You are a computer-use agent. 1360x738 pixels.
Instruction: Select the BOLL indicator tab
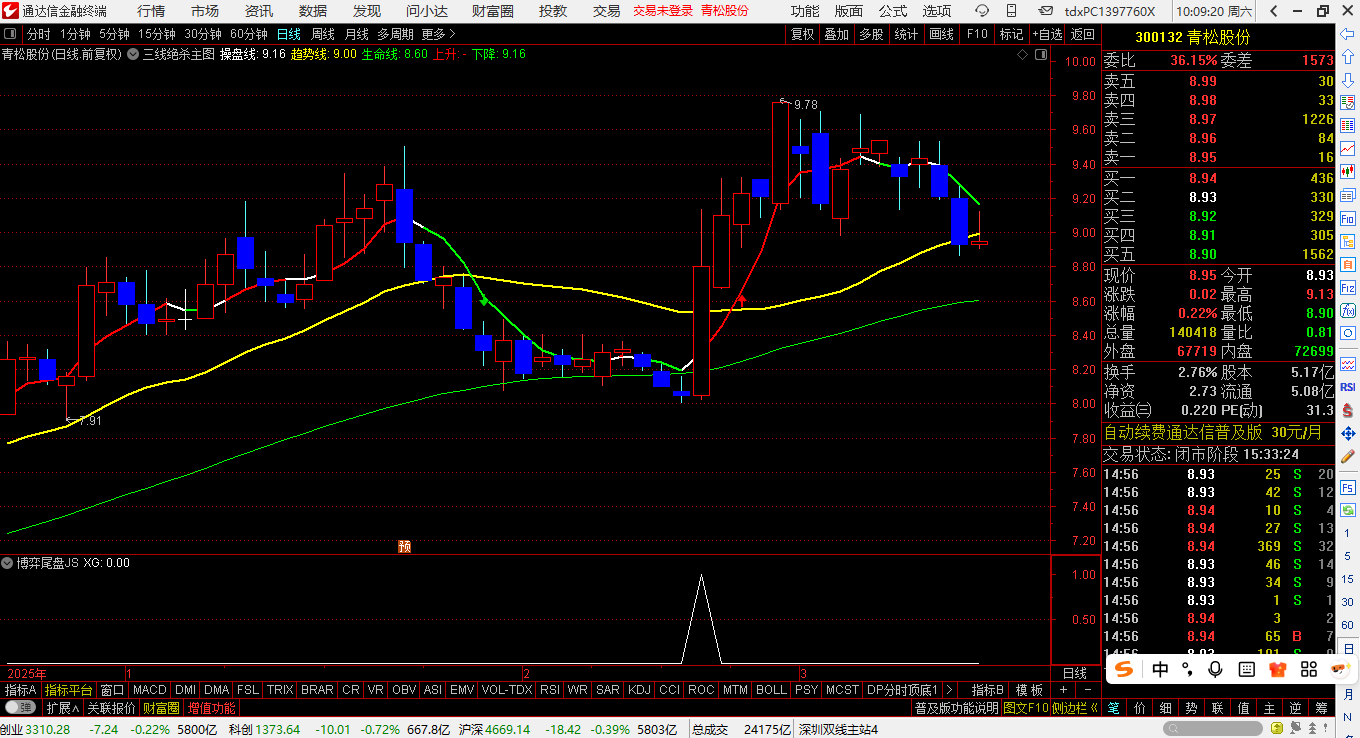click(x=771, y=690)
